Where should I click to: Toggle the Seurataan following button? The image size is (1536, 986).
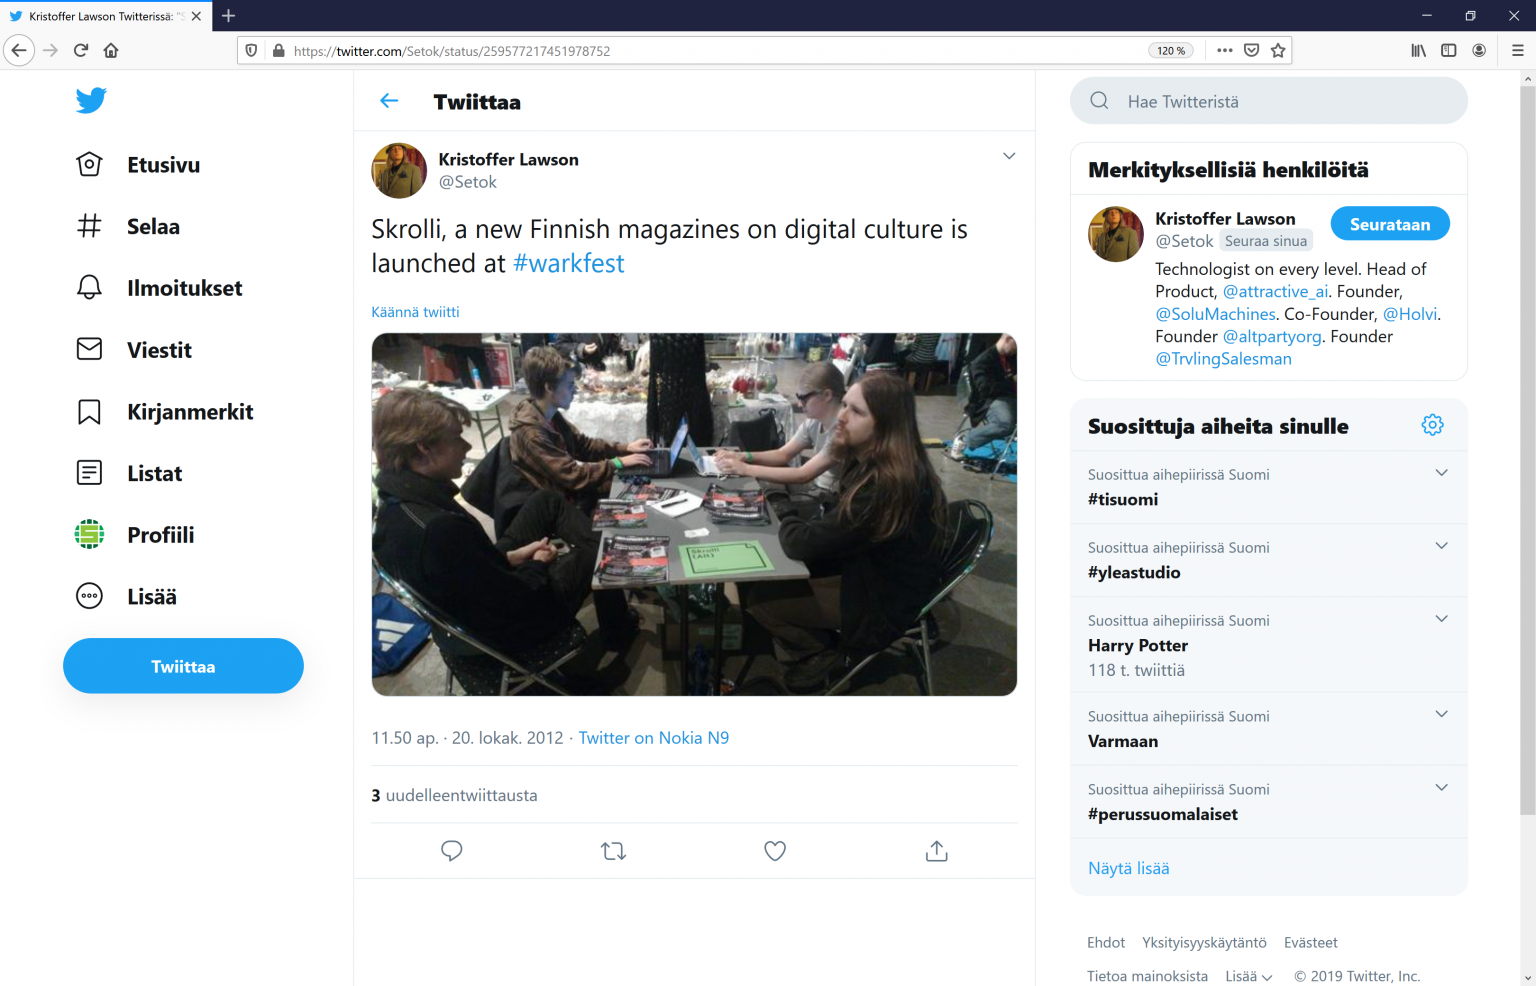tap(1389, 224)
